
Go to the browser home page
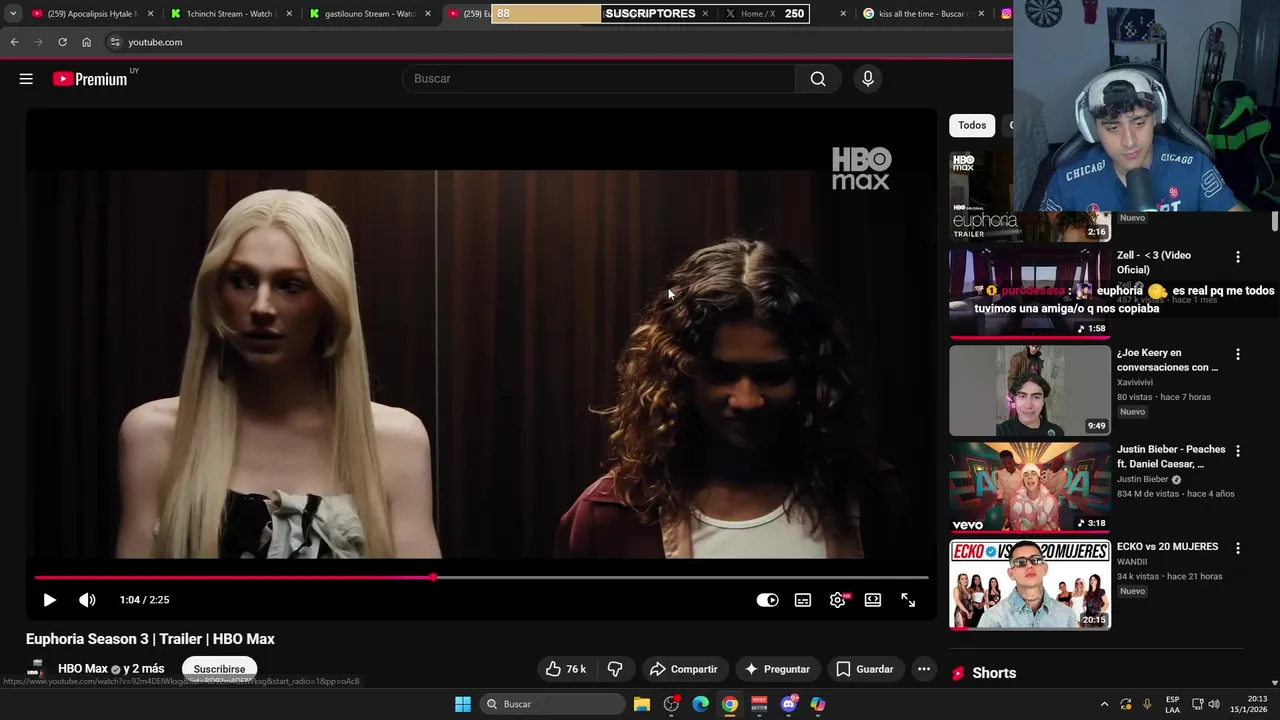coord(86,42)
